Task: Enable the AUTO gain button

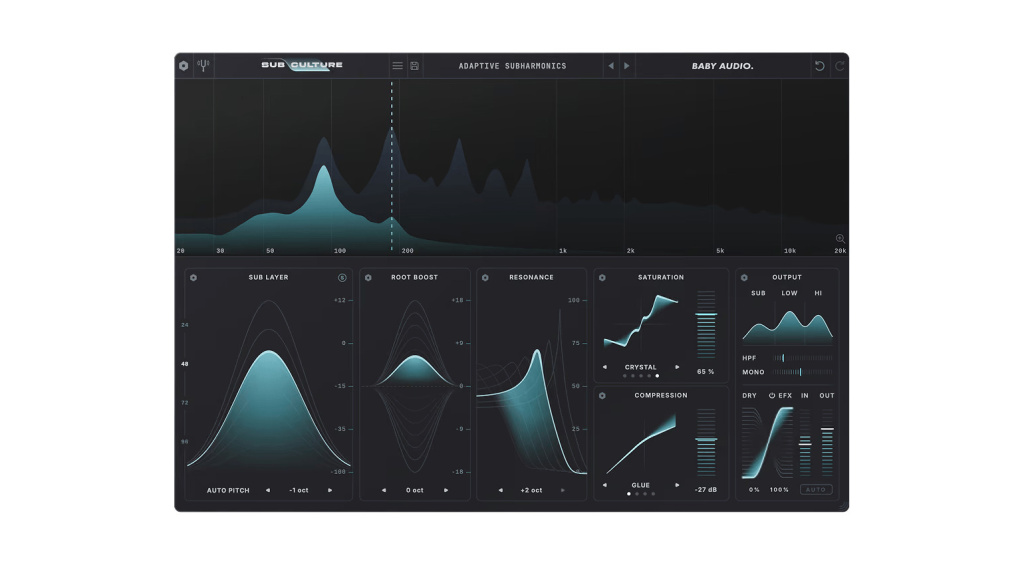Action: click(816, 490)
